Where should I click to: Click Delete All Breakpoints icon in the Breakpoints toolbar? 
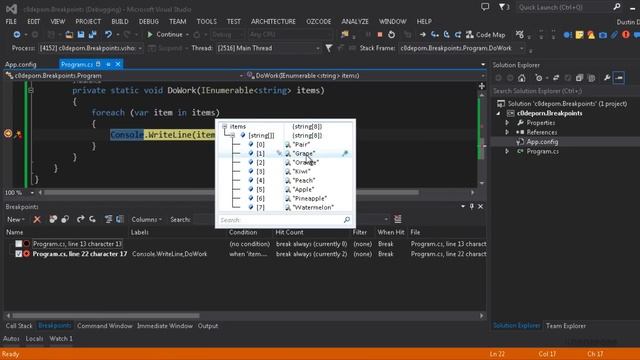click(53, 220)
